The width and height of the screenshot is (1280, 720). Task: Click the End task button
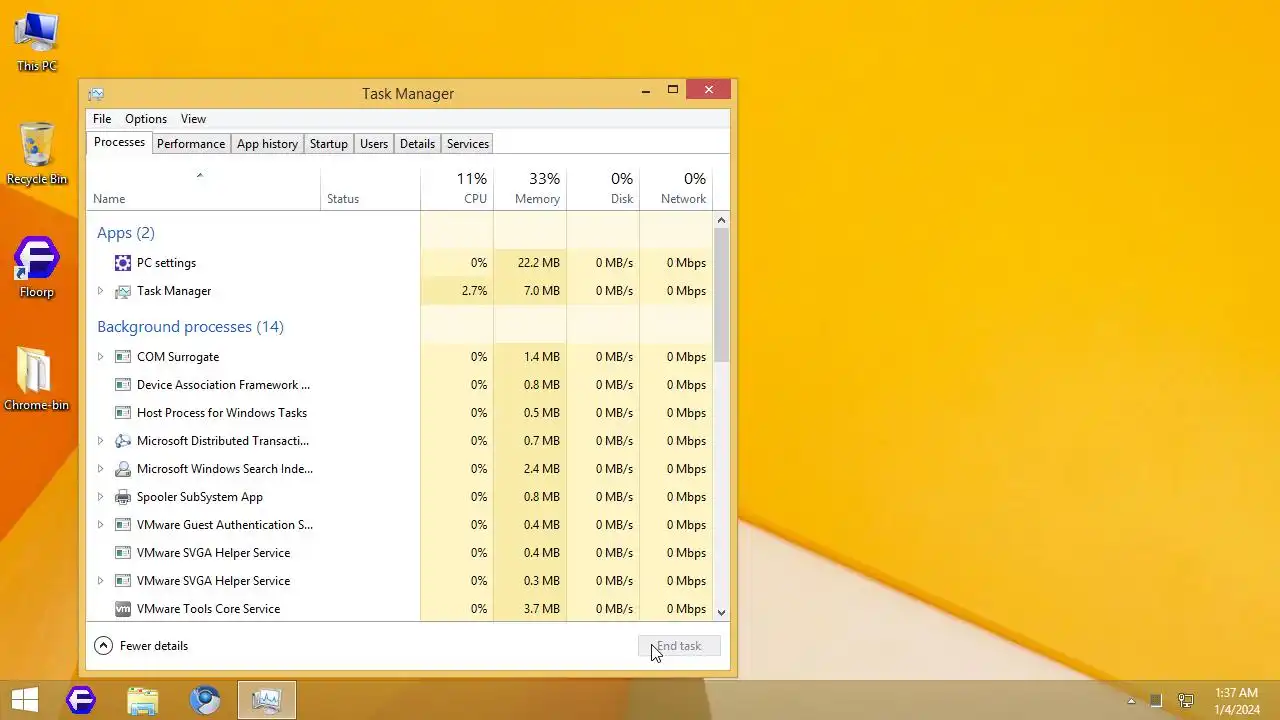(x=679, y=646)
